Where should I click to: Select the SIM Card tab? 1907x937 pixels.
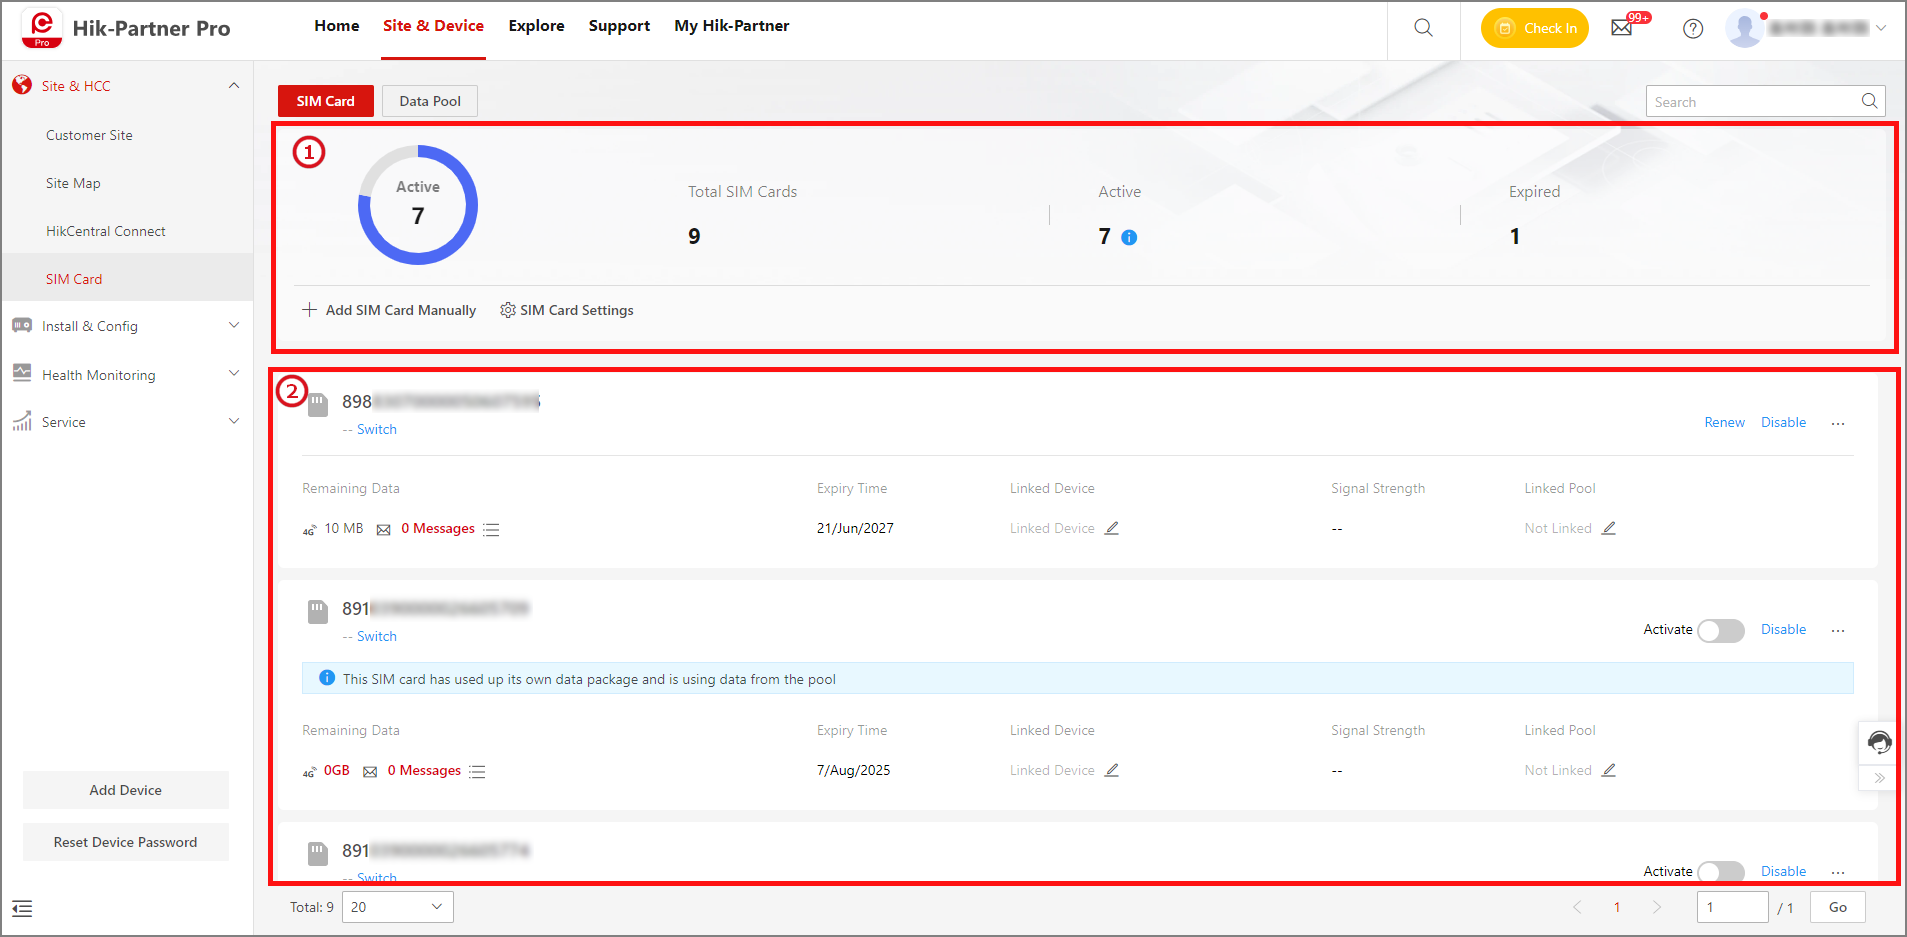pos(326,101)
